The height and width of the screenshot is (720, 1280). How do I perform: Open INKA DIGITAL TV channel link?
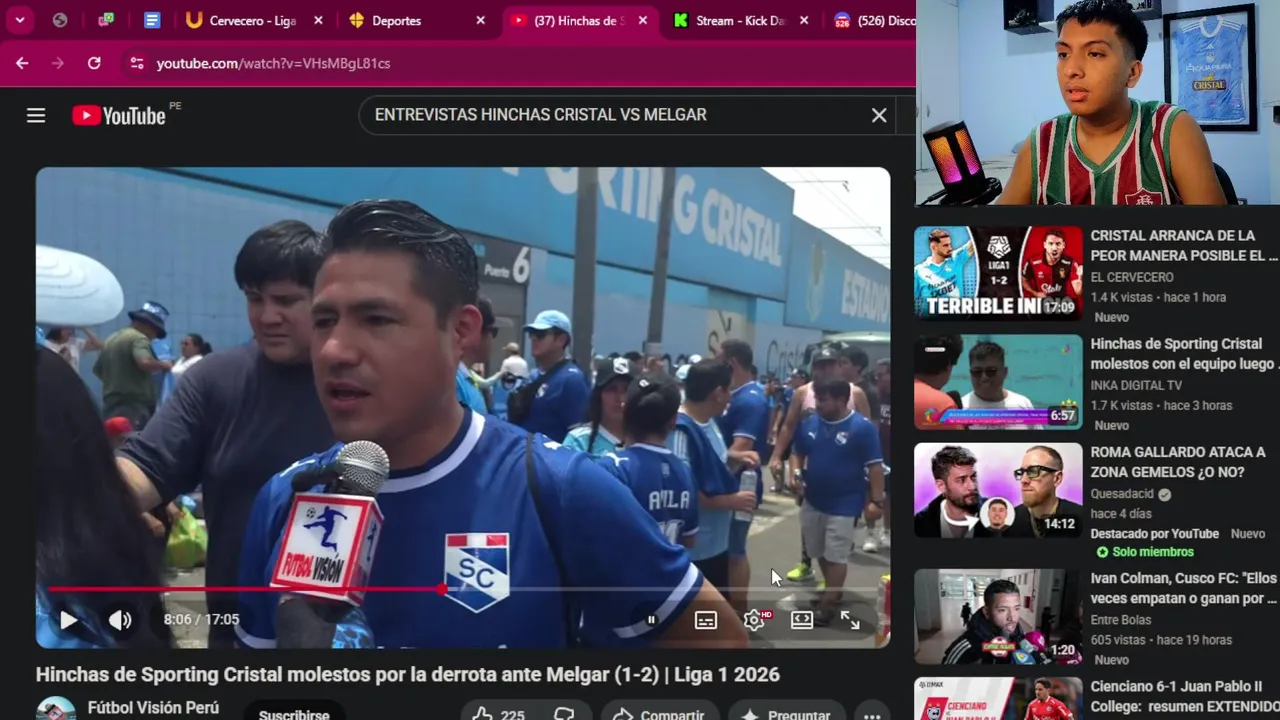click(x=1136, y=385)
